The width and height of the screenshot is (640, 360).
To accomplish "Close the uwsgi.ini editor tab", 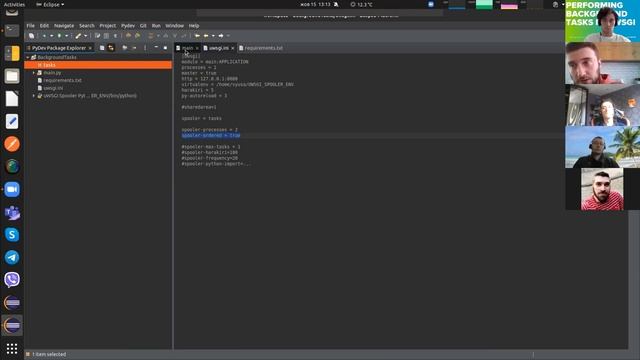I will [x=233, y=48].
